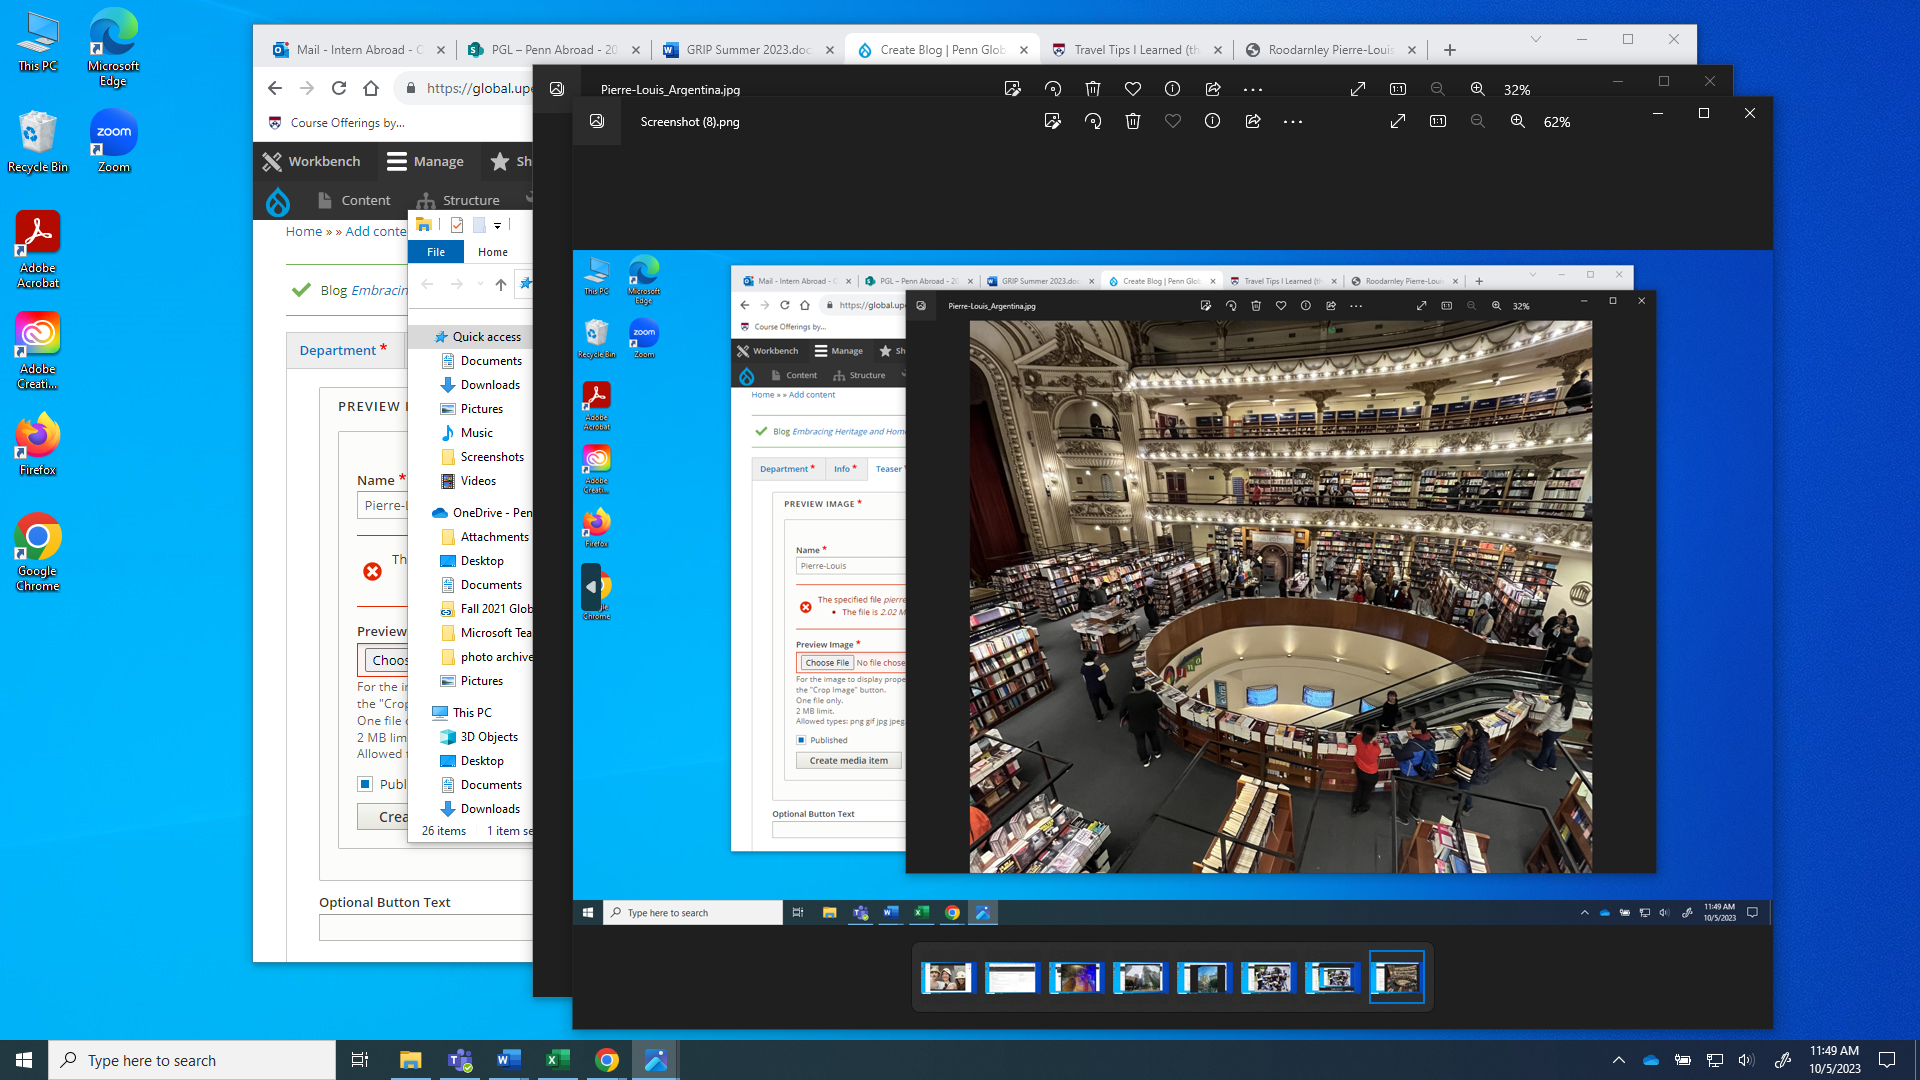Open file info for Screenshot (8).png
The height and width of the screenshot is (1080, 1920).
tap(1212, 121)
